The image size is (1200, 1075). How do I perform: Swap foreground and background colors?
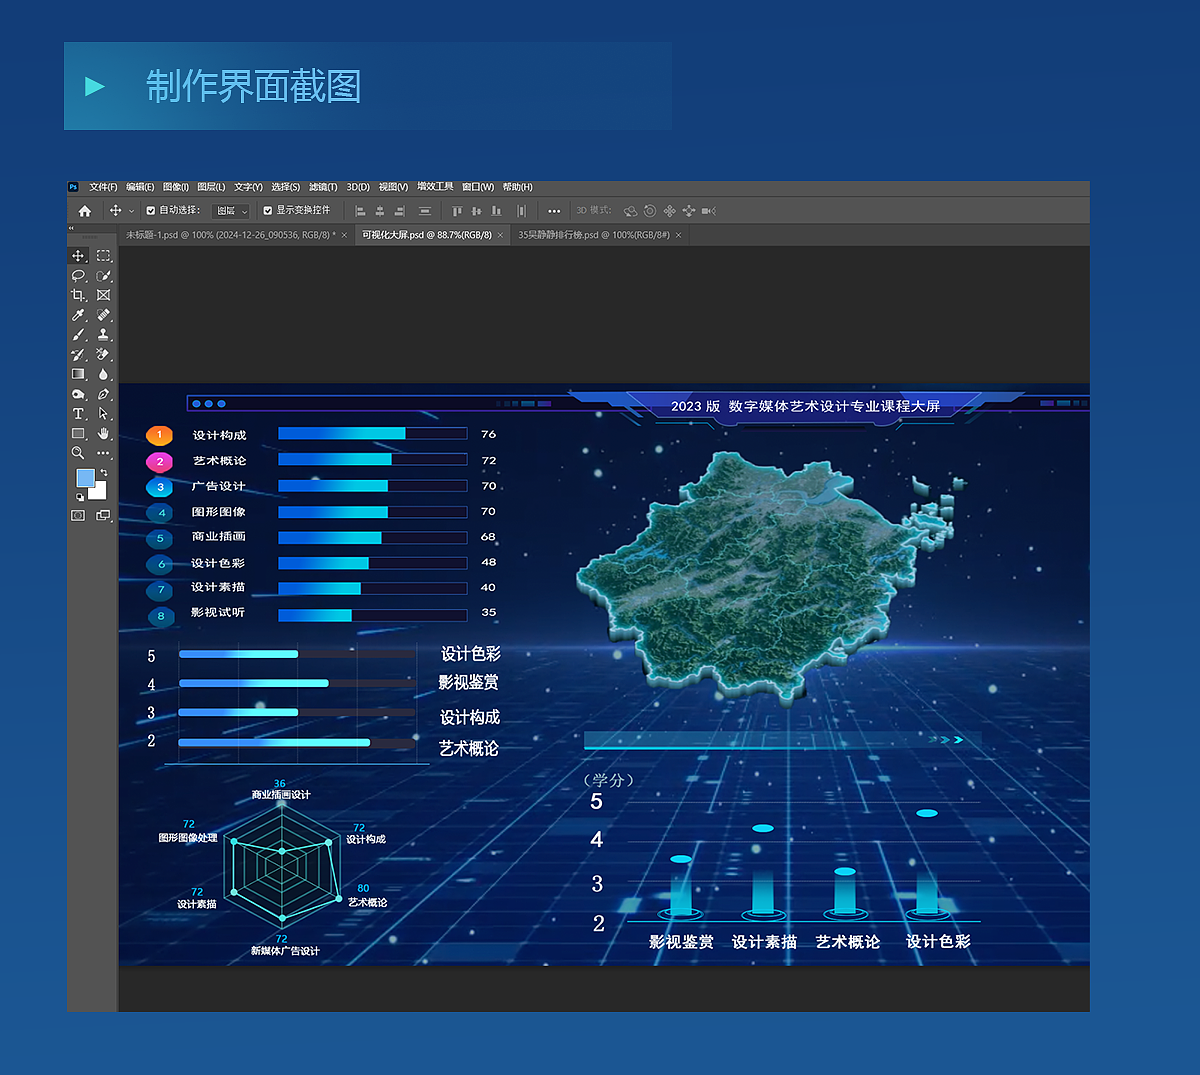(104, 472)
